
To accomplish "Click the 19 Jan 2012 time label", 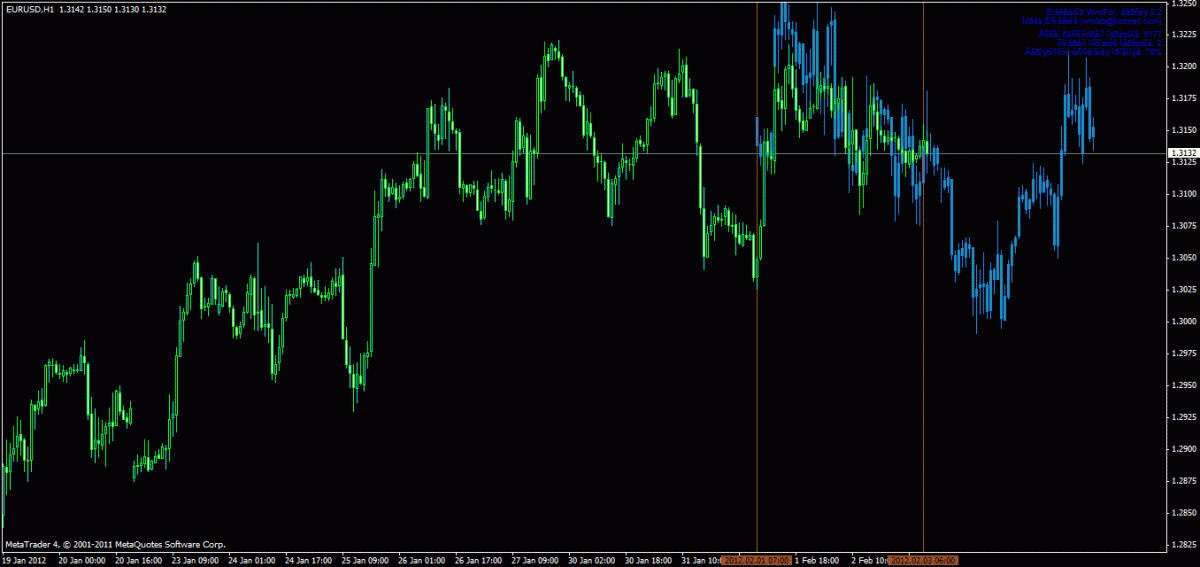I will click(24, 560).
